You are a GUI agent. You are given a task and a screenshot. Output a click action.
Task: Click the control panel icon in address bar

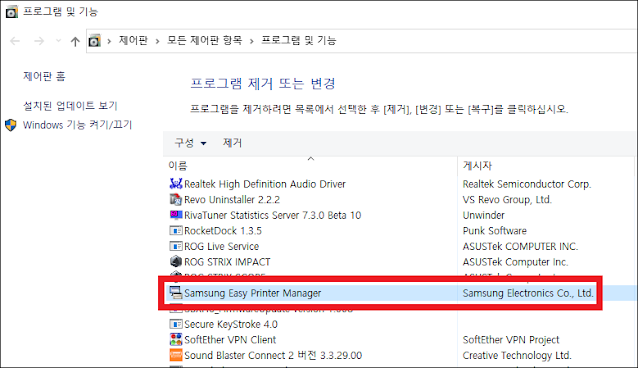pyautogui.click(x=94, y=41)
